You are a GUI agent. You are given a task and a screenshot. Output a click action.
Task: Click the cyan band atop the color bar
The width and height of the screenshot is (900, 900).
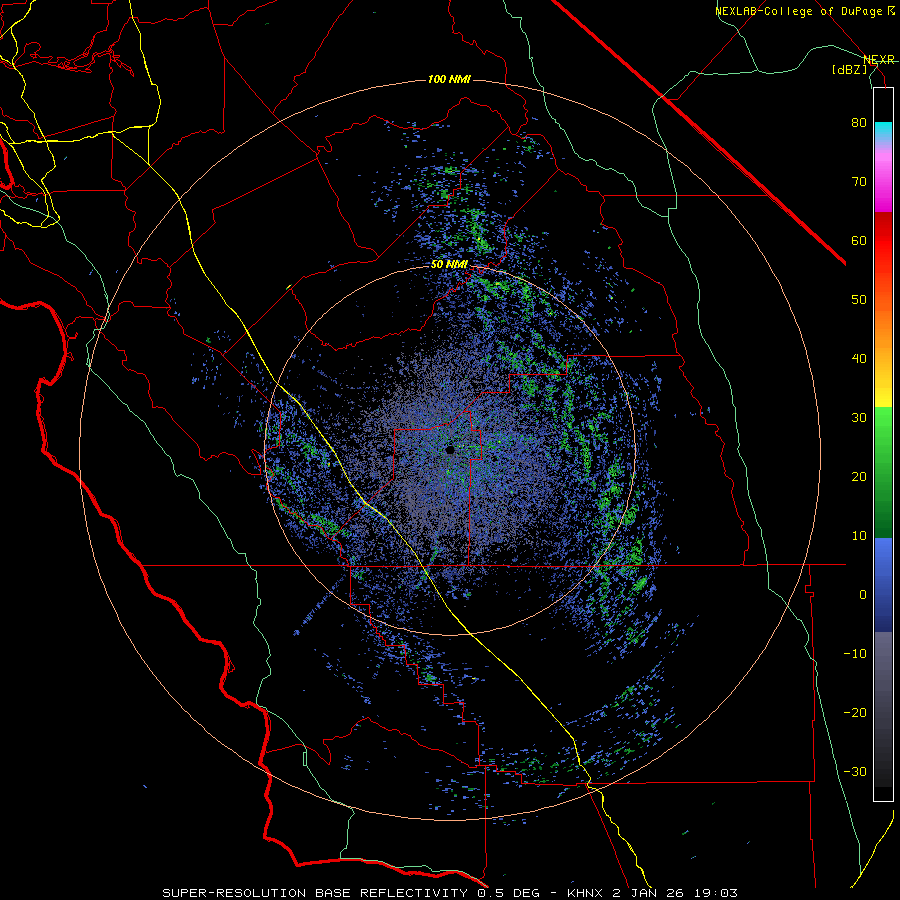[x=883, y=132]
